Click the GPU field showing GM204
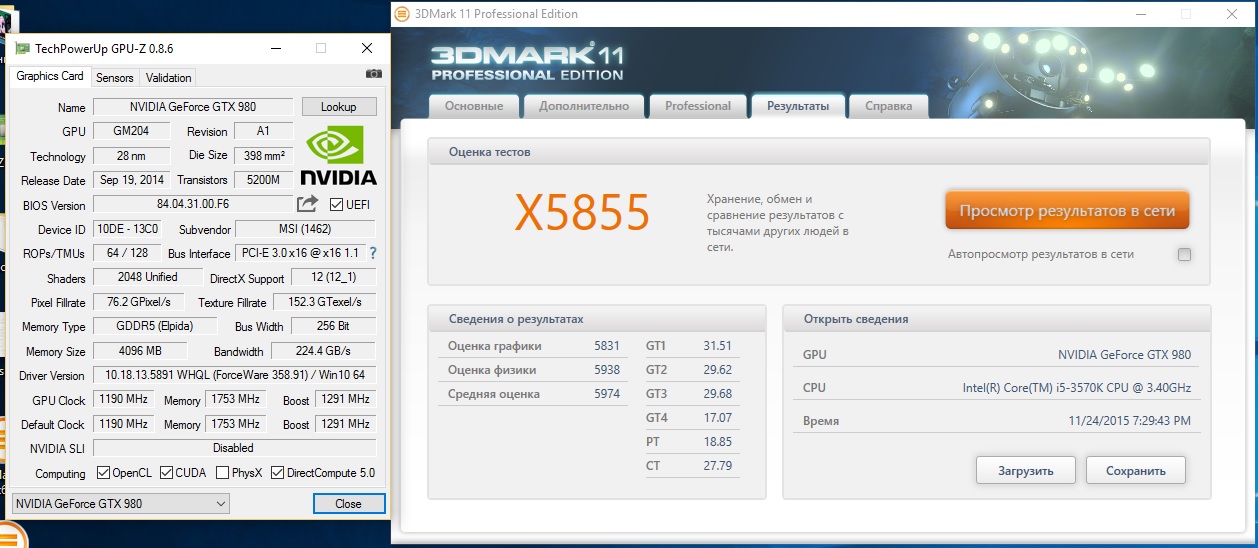Viewport: 1258px width, 548px height. [x=133, y=131]
